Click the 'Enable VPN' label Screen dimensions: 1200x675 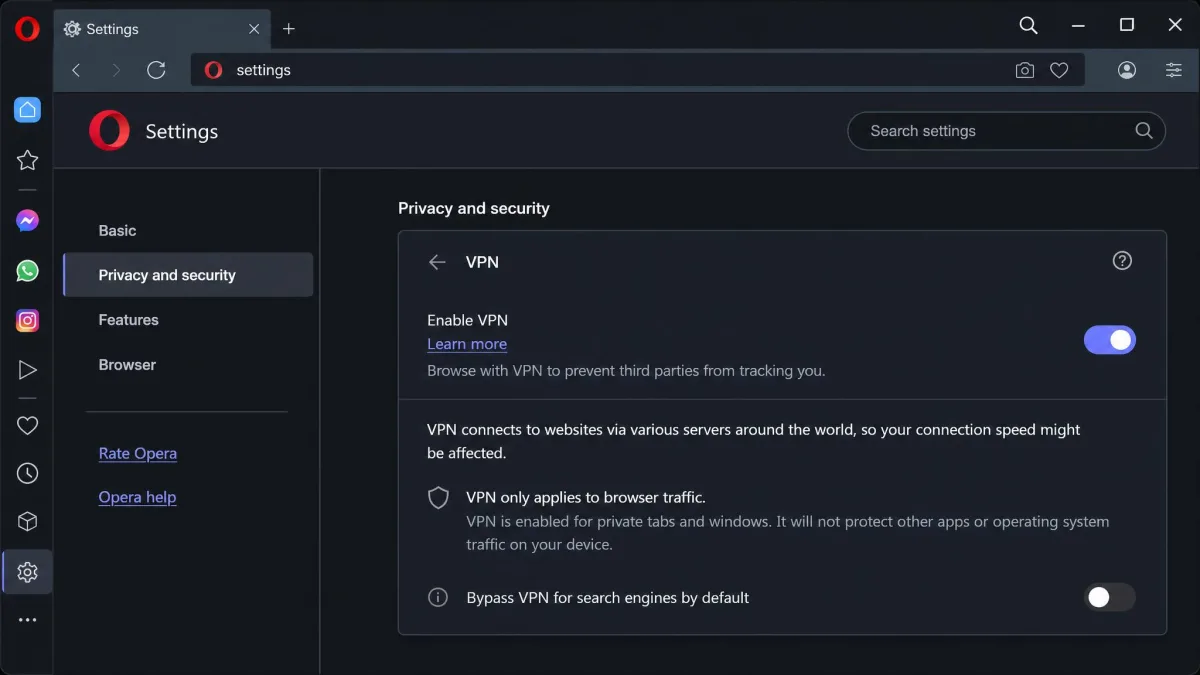pos(467,320)
